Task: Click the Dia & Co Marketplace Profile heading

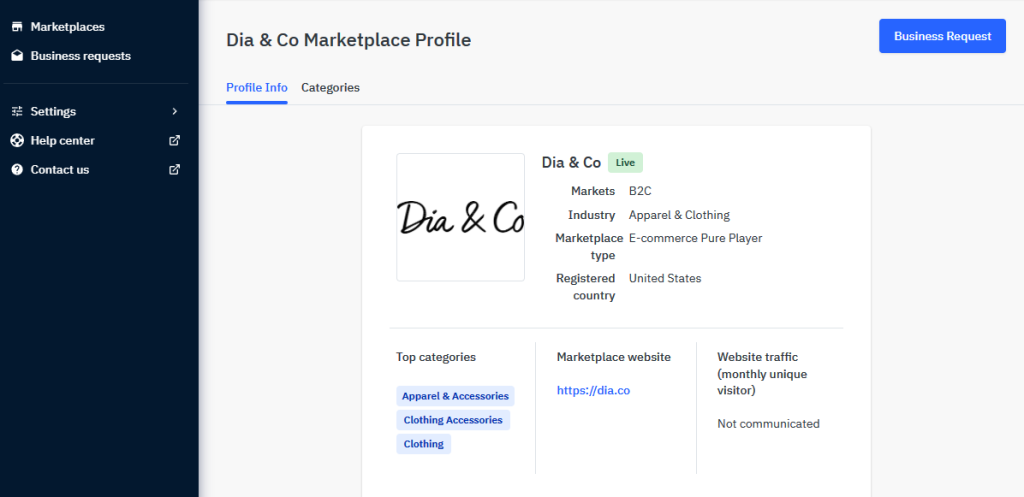Action: (349, 40)
